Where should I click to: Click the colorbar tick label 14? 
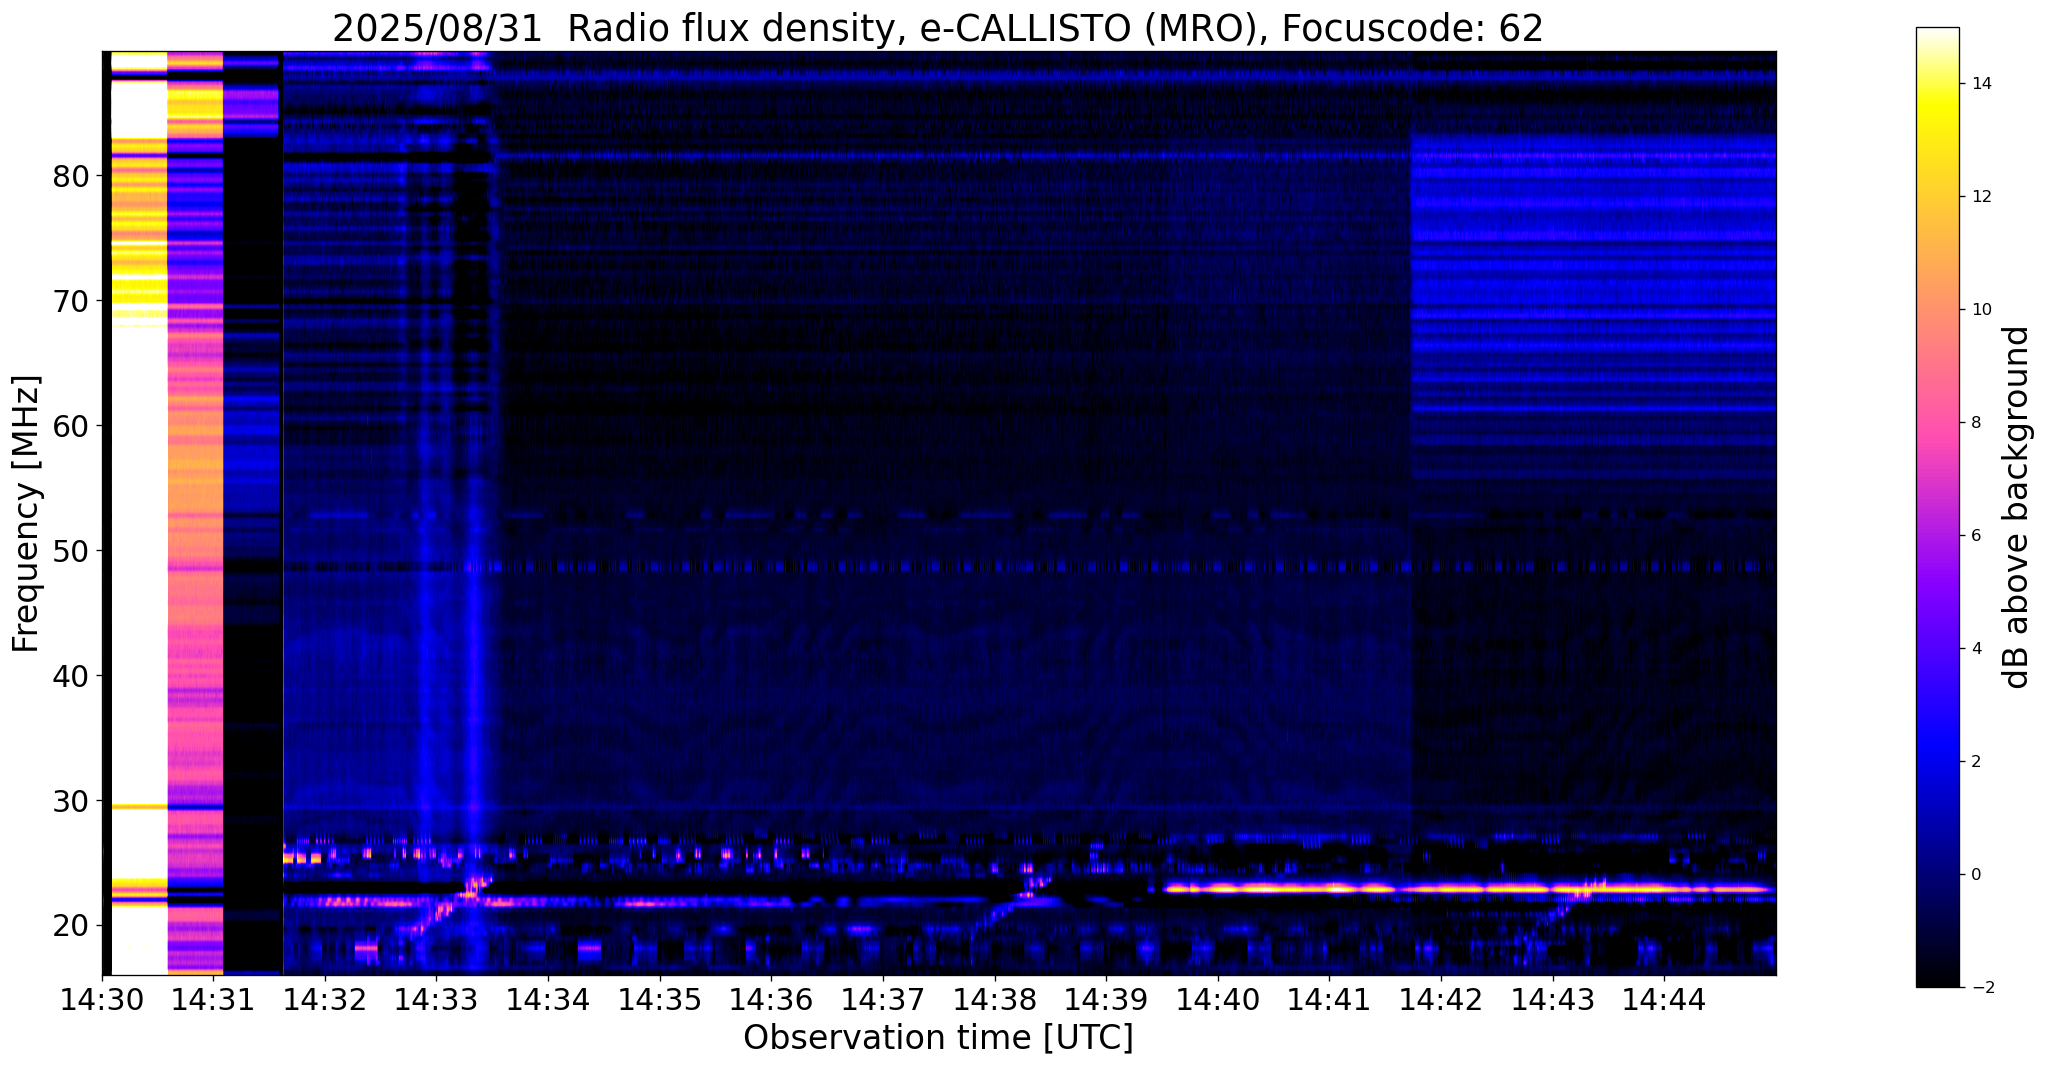click(1980, 84)
